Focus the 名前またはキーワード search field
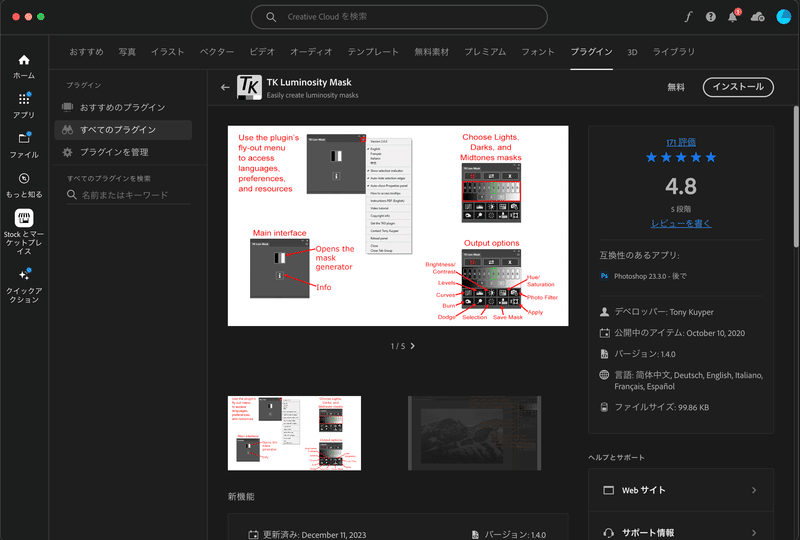Image resolution: width=800 pixels, height=540 pixels. (x=129, y=195)
